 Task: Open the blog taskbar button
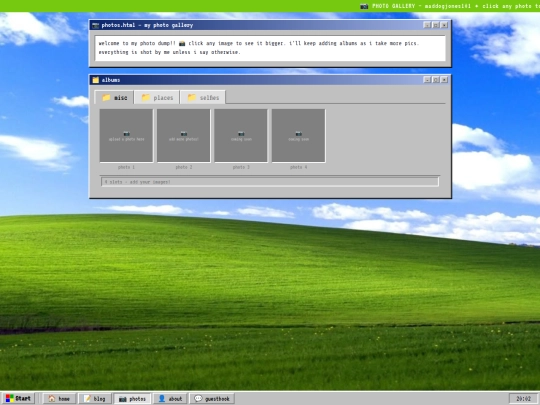pyautogui.click(x=95, y=398)
